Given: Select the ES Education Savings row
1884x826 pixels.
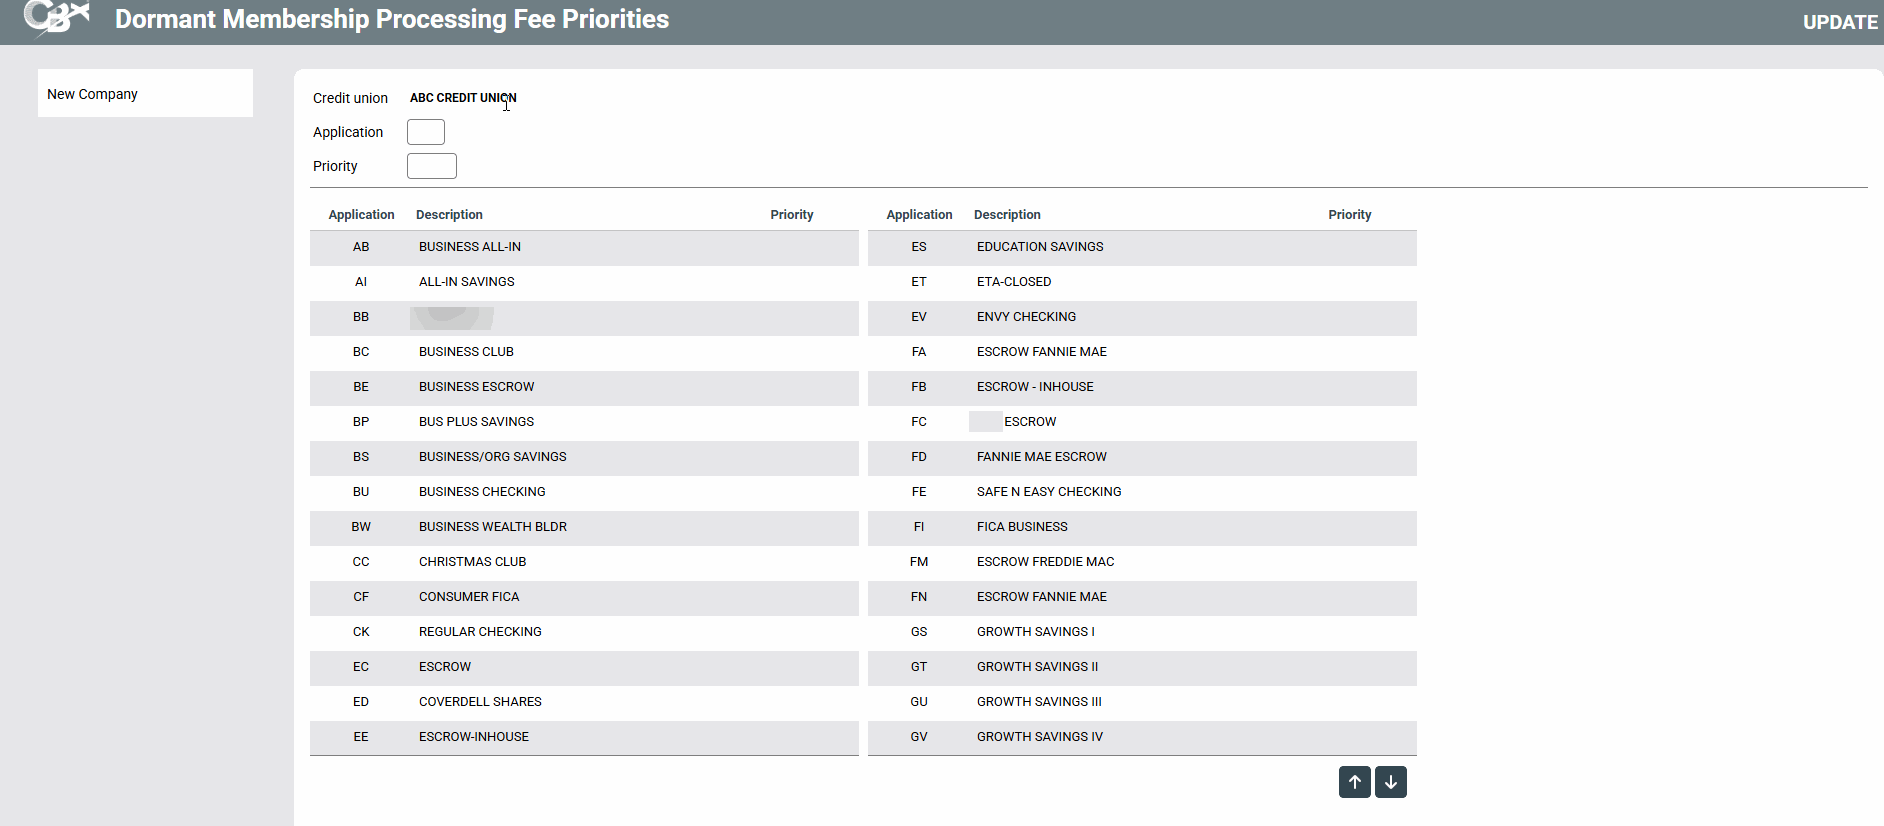Looking at the screenshot, I should point(1141,247).
